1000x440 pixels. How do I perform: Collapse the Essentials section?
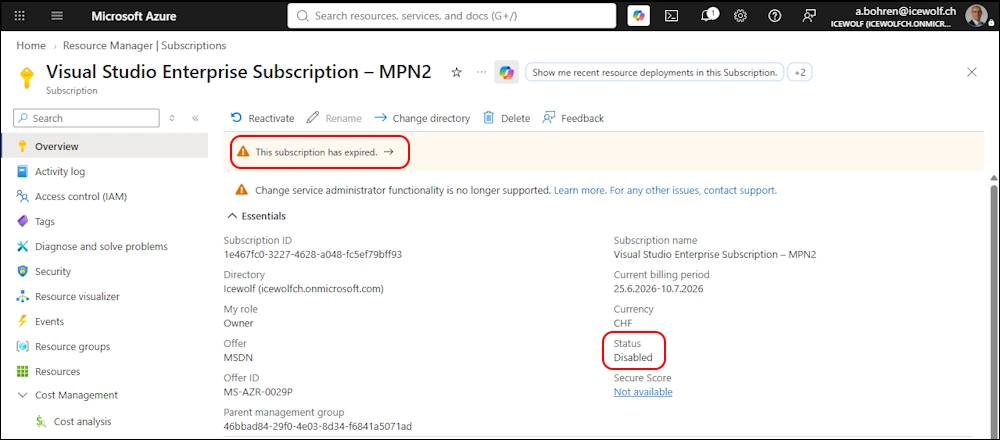[256, 216]
